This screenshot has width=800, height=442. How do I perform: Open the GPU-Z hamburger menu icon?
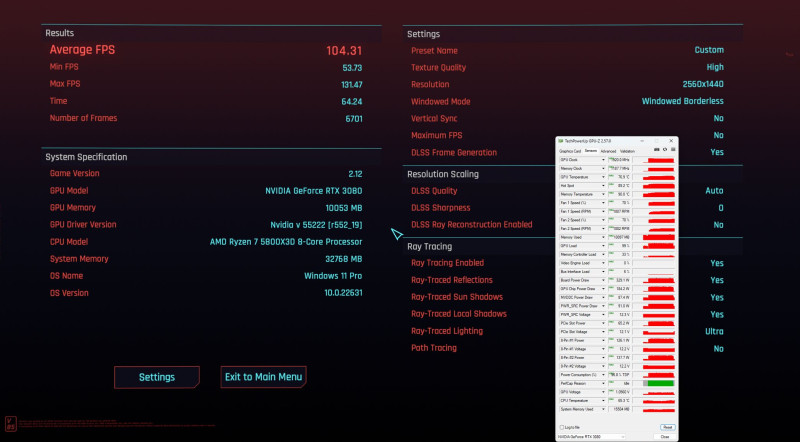tap(673, 150)
